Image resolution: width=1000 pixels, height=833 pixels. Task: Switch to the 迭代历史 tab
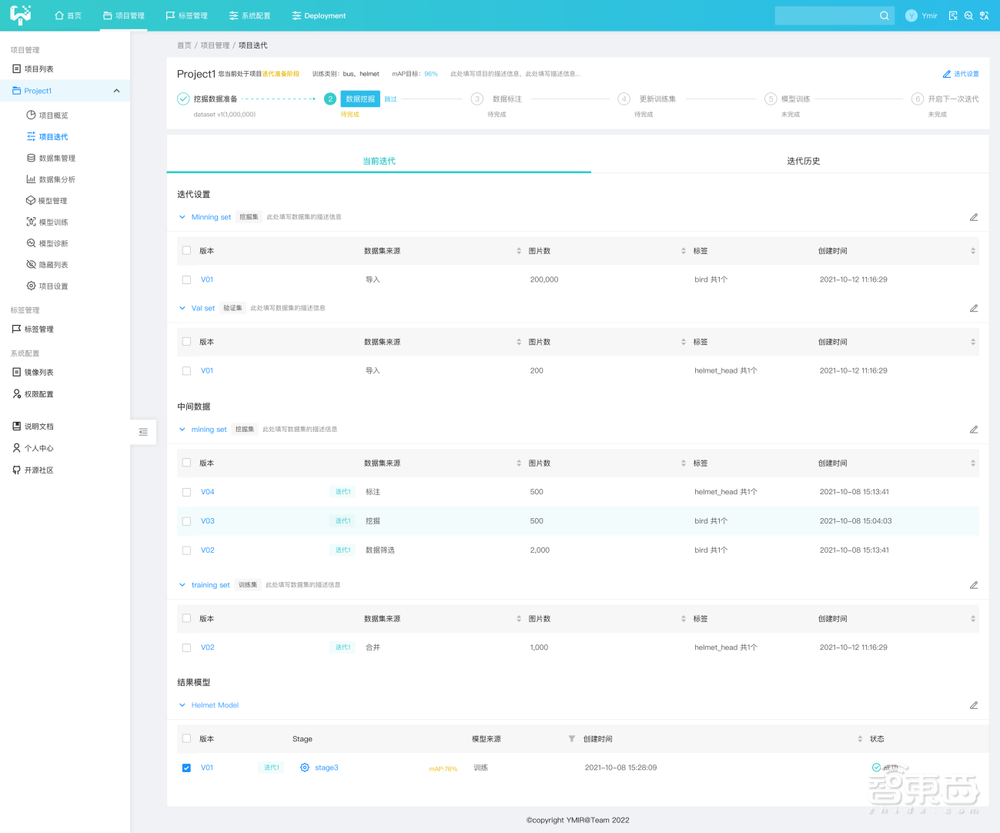802,161
